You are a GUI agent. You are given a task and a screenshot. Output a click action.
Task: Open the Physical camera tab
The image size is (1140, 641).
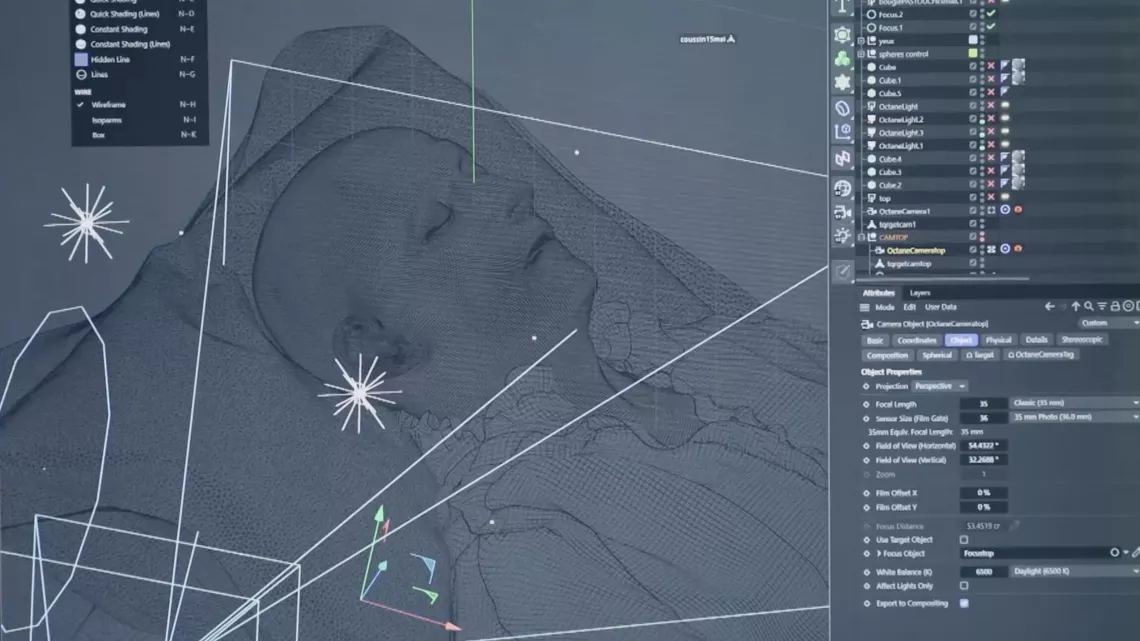[x=998, y=339]
